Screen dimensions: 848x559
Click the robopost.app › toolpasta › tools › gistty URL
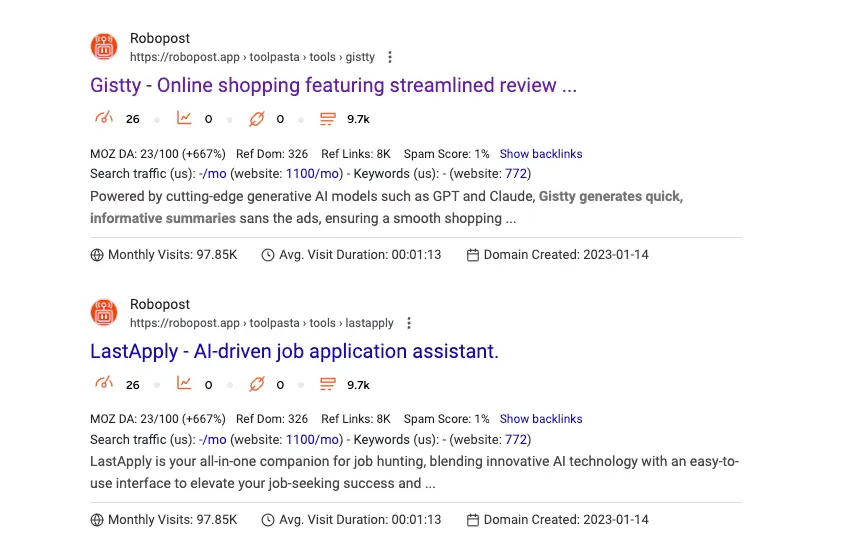(252, 57)
